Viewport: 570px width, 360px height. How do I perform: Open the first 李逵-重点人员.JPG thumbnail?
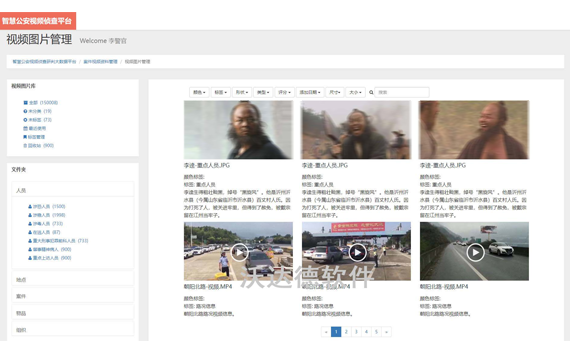pos(238,130)
